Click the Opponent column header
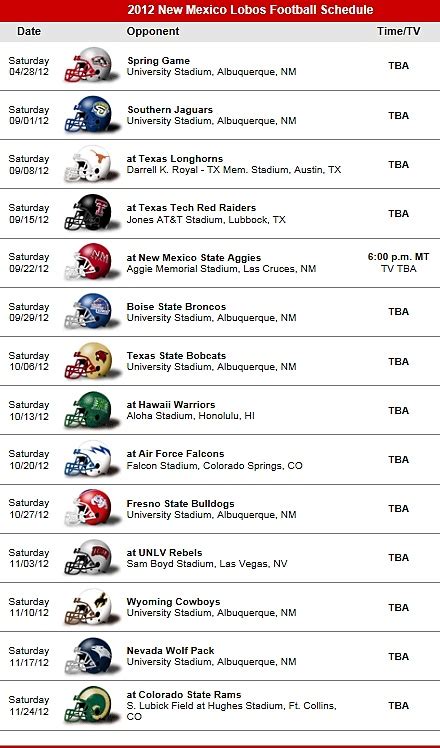The image size is (440, 748). (x=153, y=31)
